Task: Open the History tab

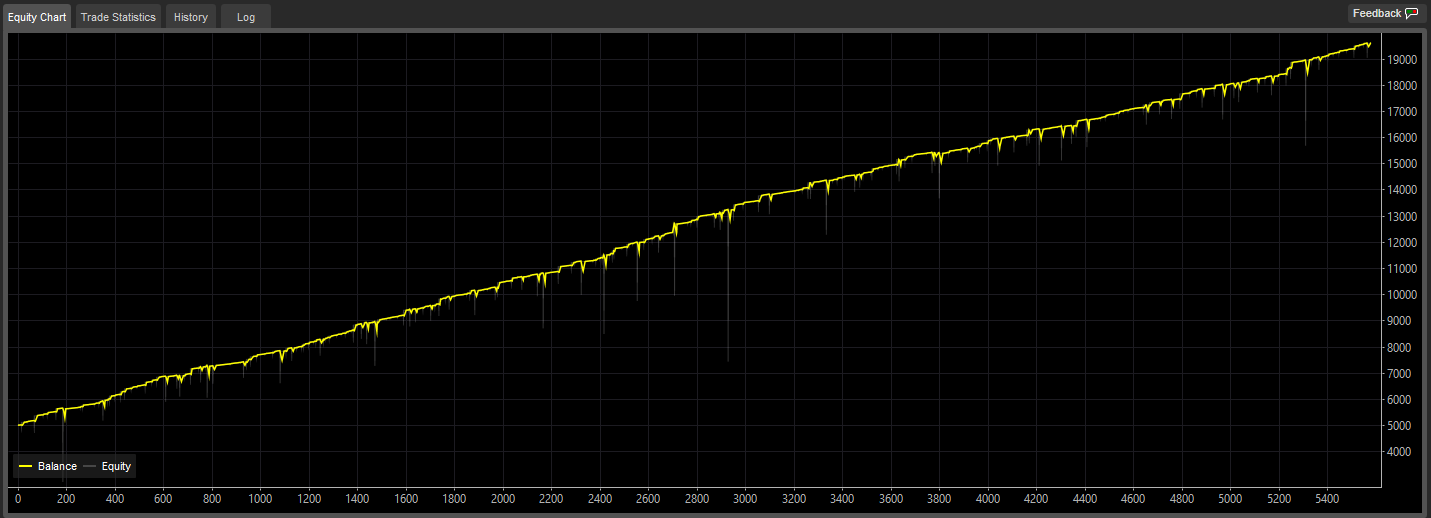Action: [x=191, y=17]
